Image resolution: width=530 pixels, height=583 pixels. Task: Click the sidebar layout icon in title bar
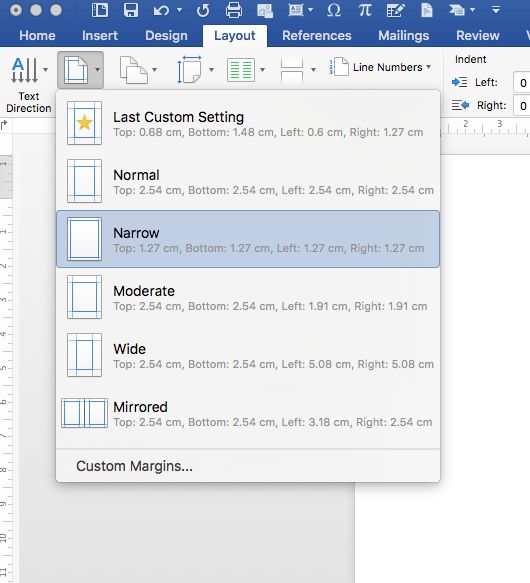click(x=100, y=10)
